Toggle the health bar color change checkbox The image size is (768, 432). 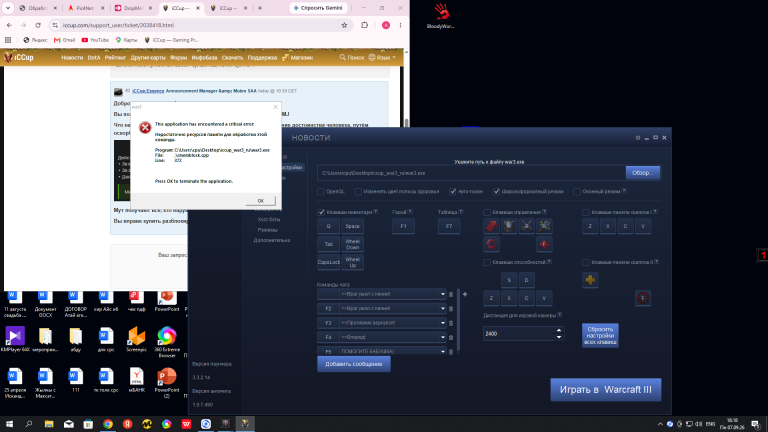click(359, 192)
